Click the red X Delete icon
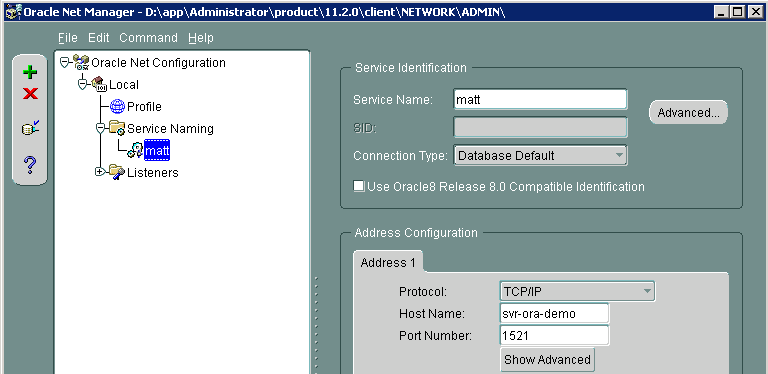The width and height of the screenshot is (768, 374). [x=30, y=93]
